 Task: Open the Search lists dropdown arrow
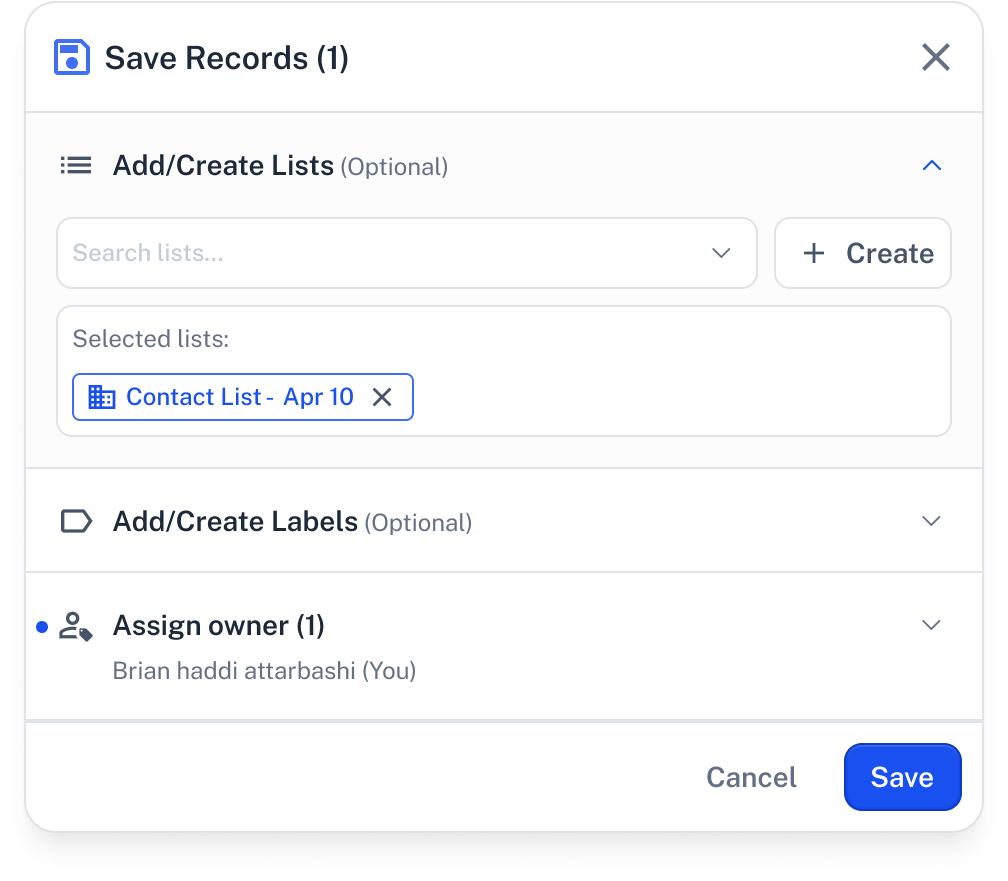[x=721, y=253]
